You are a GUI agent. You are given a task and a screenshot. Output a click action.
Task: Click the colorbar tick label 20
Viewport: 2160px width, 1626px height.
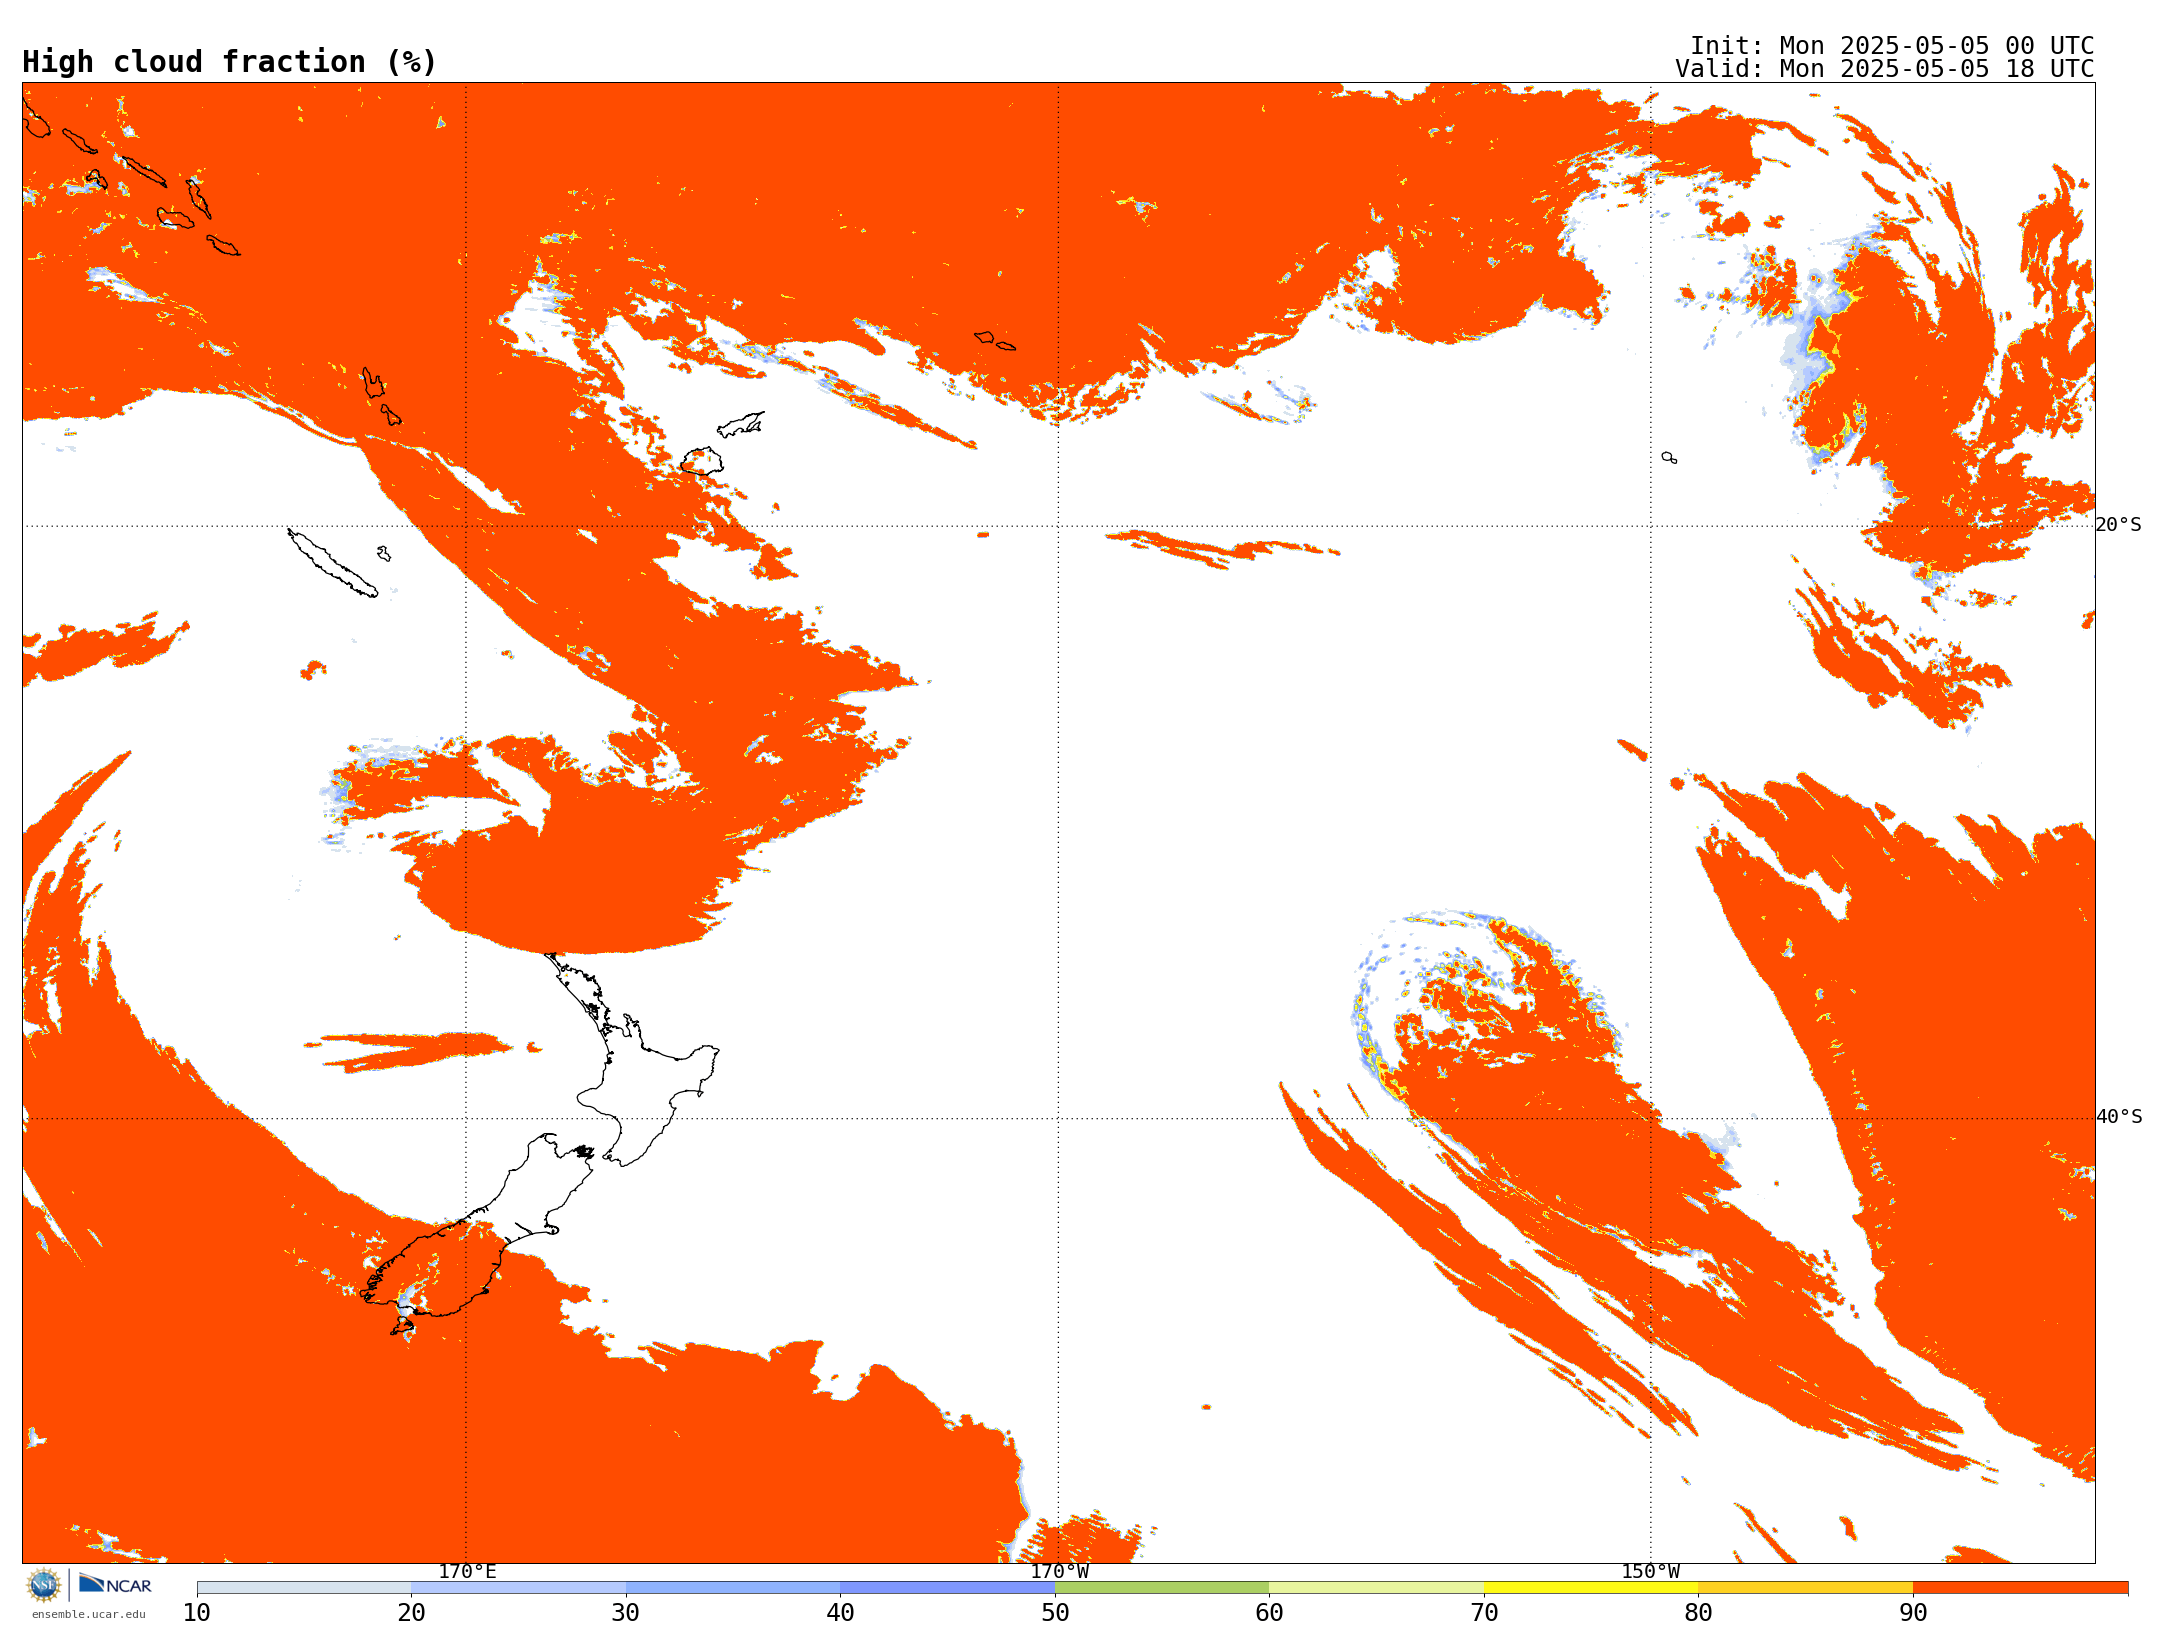pyautogui.click(x=411, y=1612)
